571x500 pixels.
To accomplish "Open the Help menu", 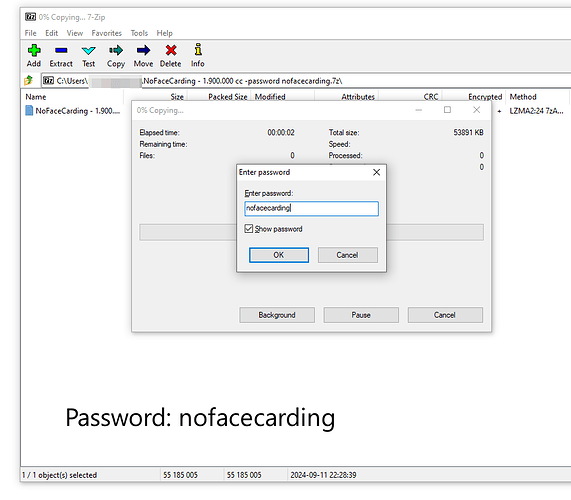I will 164,33.
